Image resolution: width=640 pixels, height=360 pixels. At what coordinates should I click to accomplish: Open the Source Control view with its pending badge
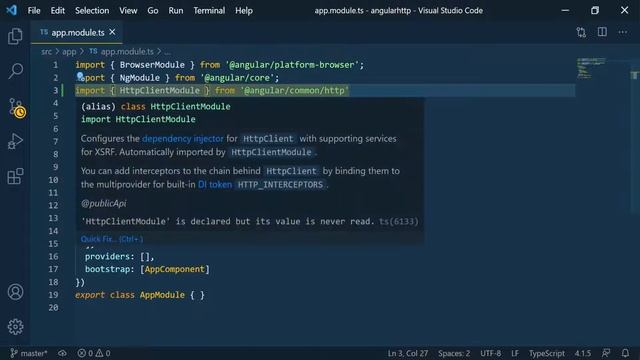click(16, 108)
